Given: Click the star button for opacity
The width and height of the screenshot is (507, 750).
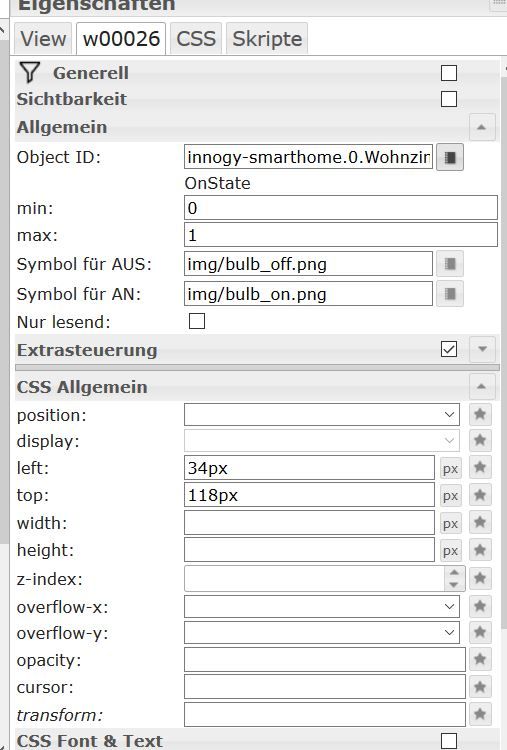Looking at the screenshot, I should click(480, 660).
